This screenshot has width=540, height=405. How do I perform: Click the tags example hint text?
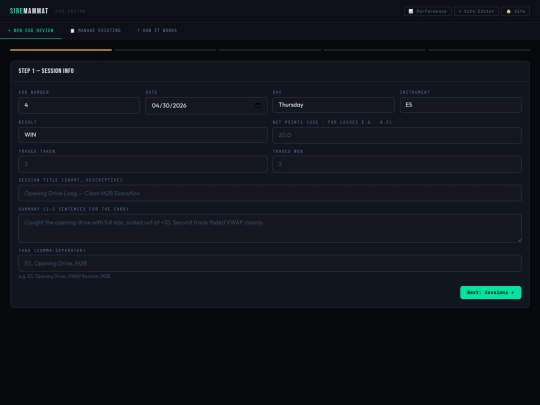64,276
